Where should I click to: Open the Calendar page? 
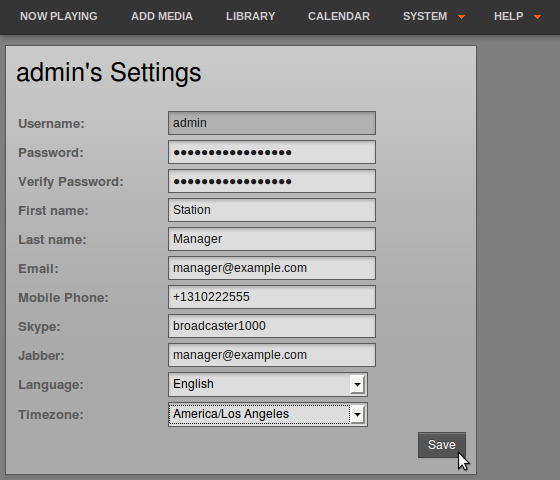pos(339,16)
